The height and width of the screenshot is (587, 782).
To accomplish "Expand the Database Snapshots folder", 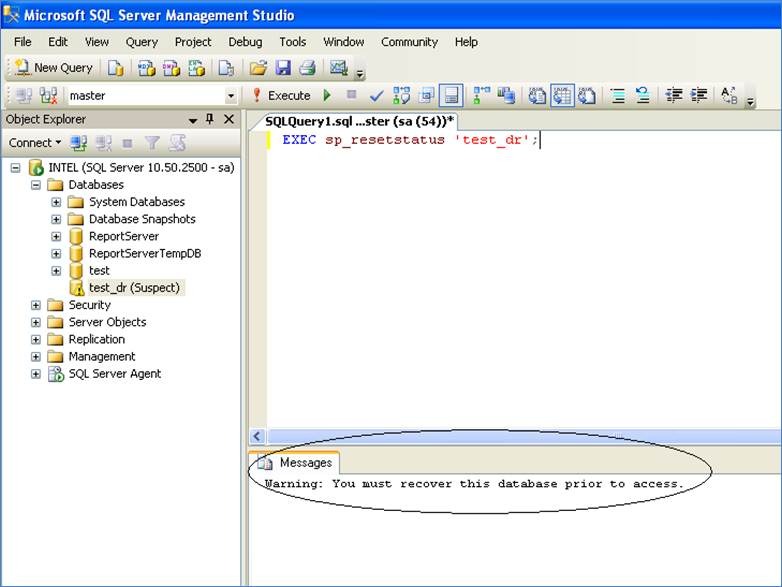I will (x=56, y=219).
